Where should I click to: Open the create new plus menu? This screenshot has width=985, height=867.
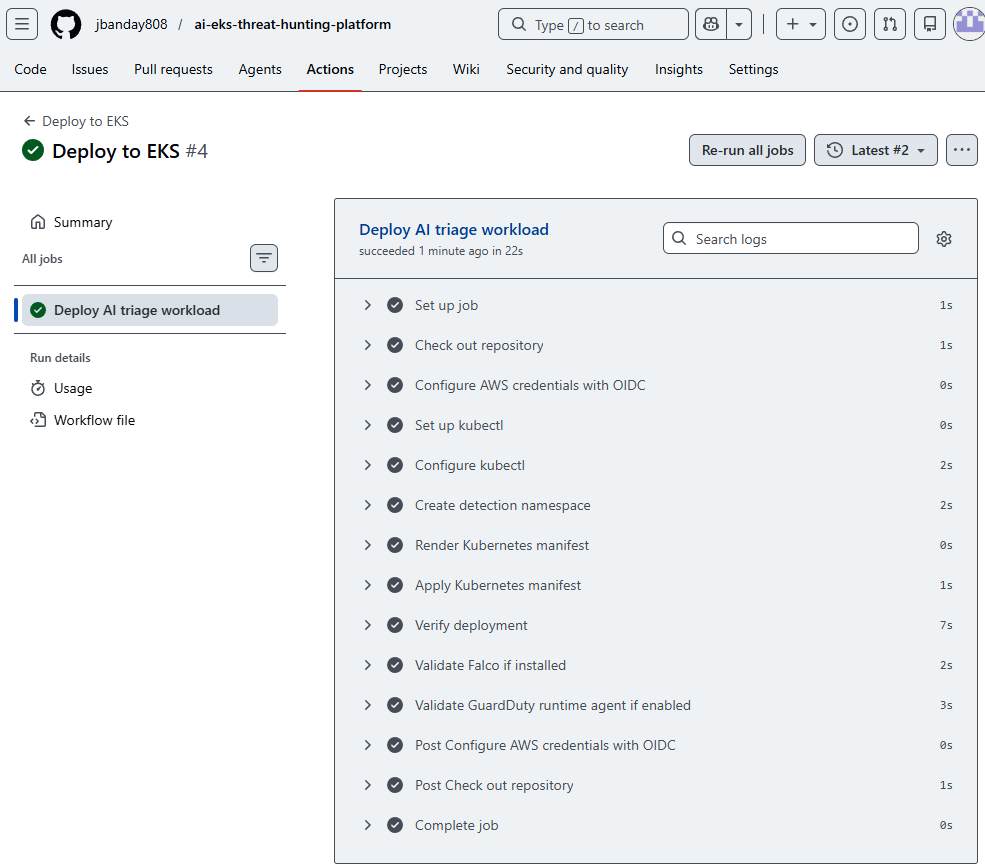click(801, 25)
